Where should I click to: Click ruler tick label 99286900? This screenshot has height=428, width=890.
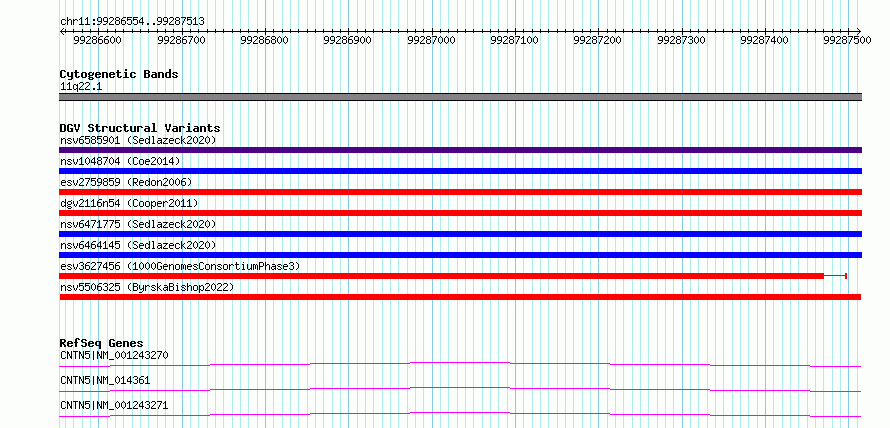coord(347,40)
